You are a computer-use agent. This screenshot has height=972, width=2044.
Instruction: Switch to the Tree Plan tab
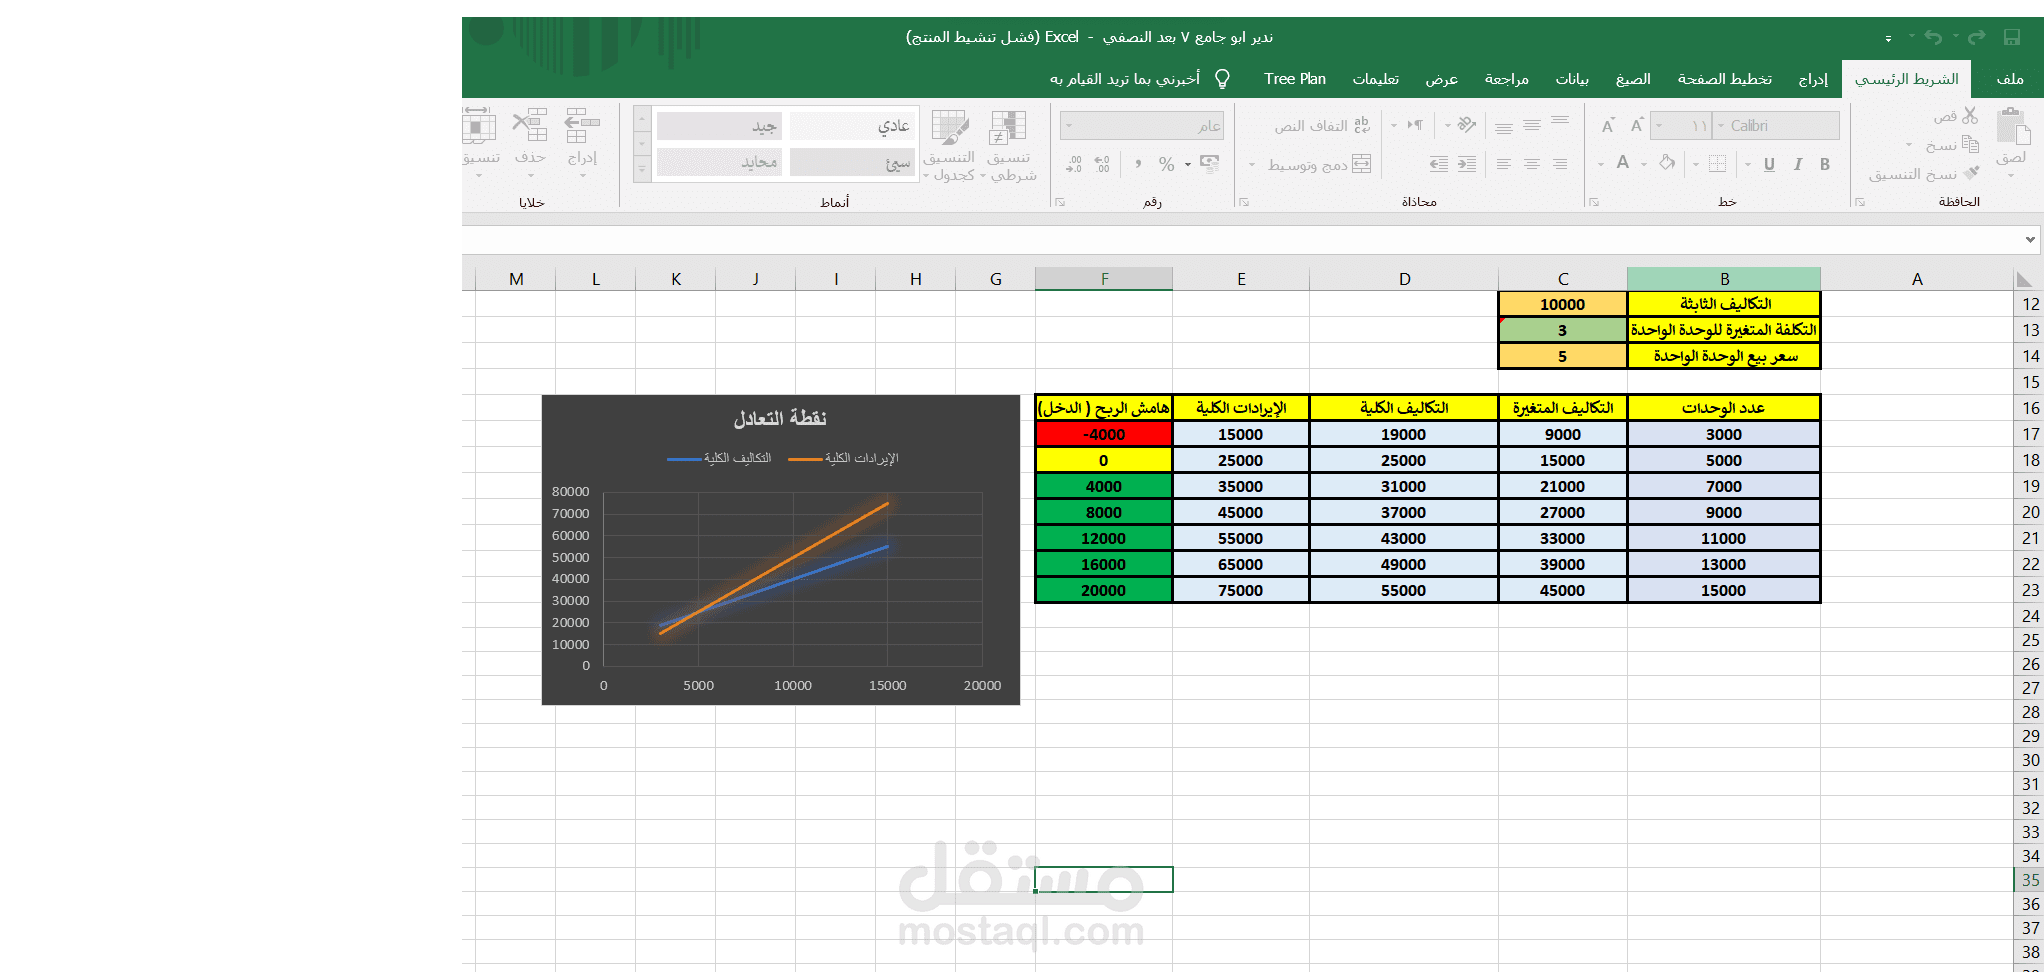[1295, 79]
